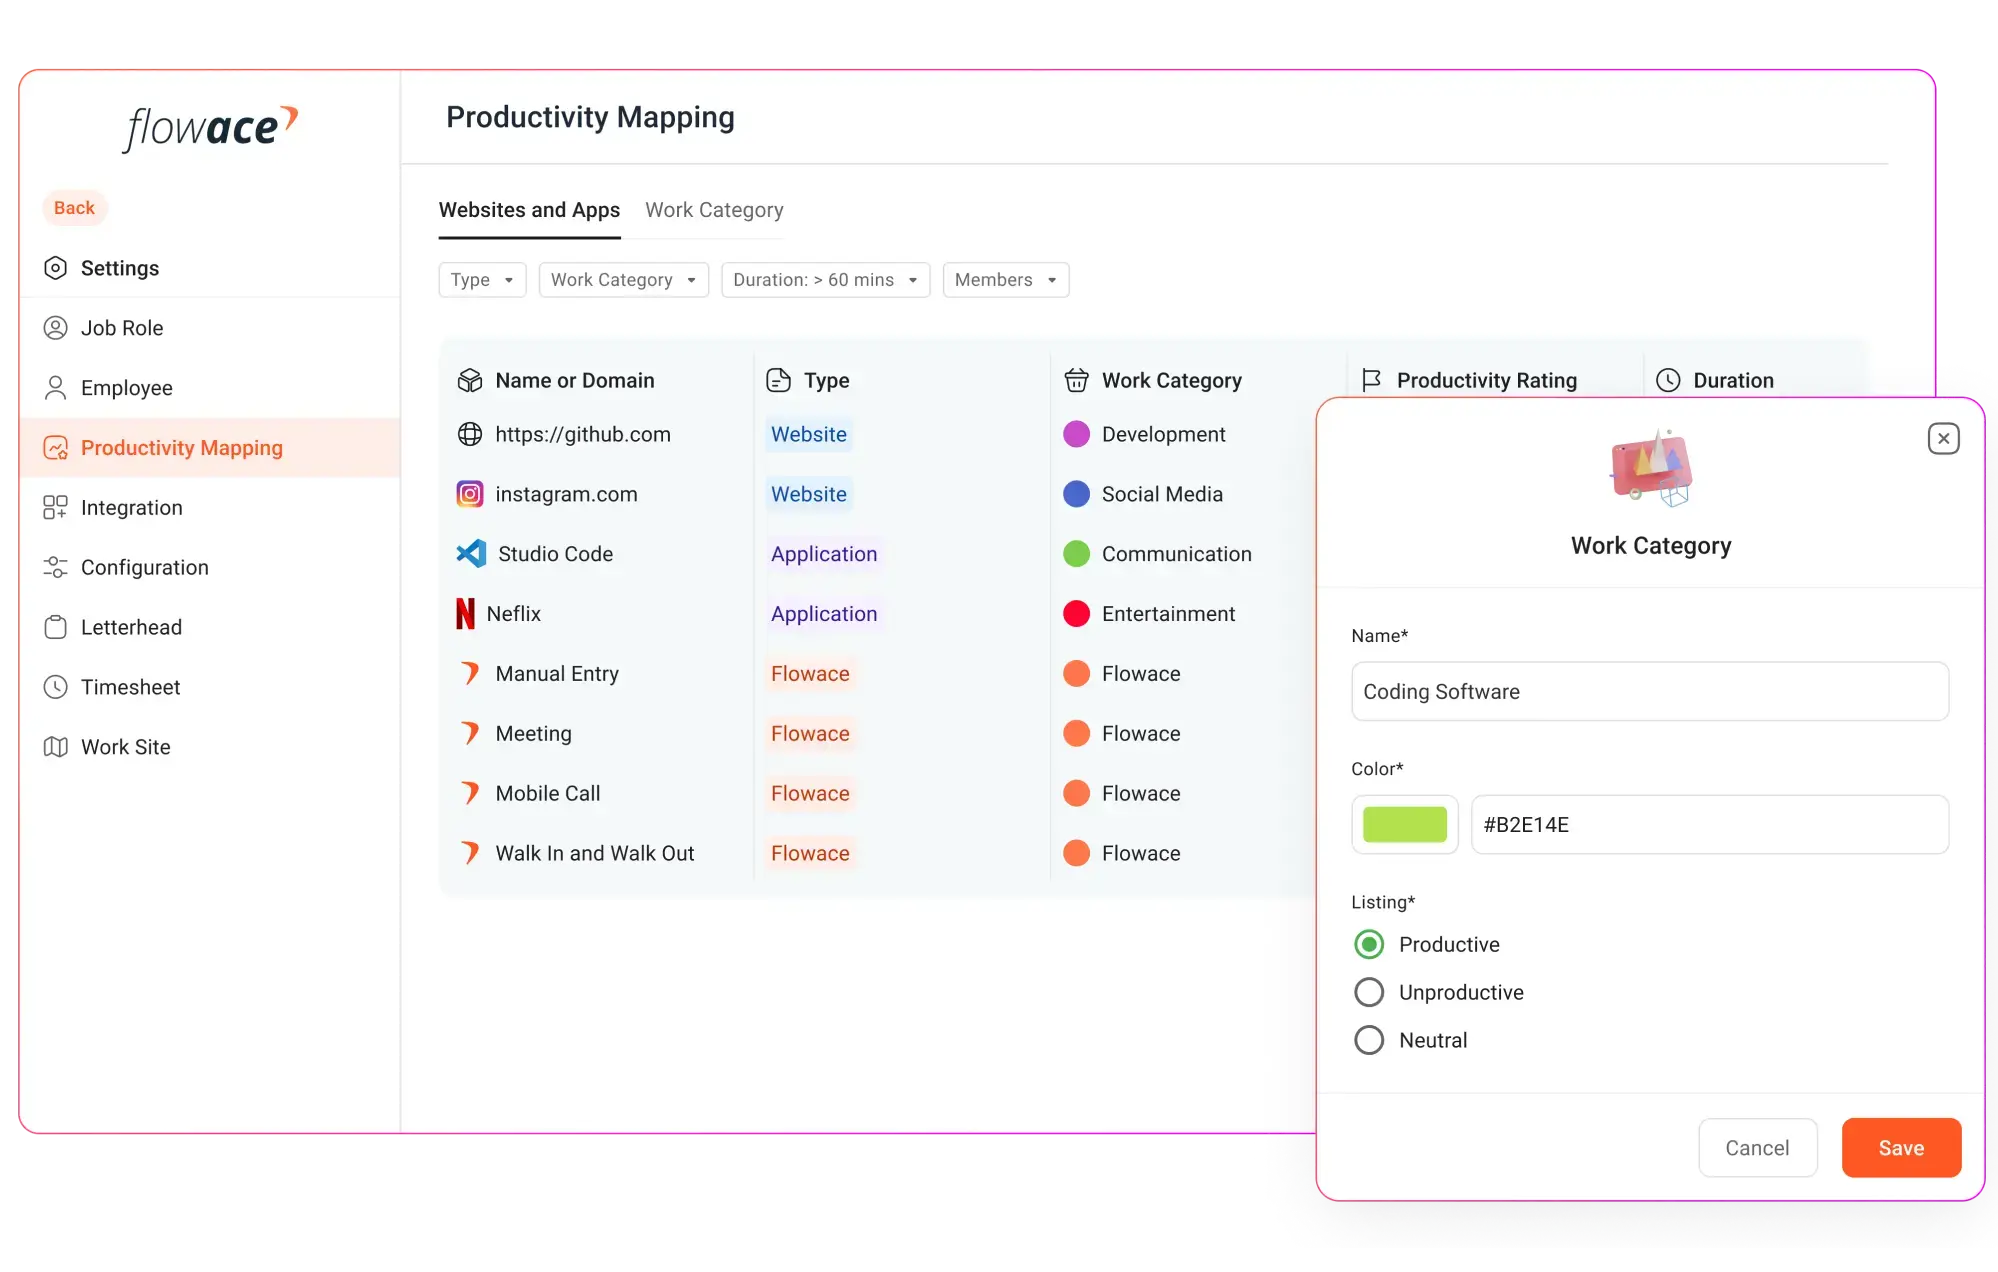Switch to the Work Category tab

(x=714, y=210)
